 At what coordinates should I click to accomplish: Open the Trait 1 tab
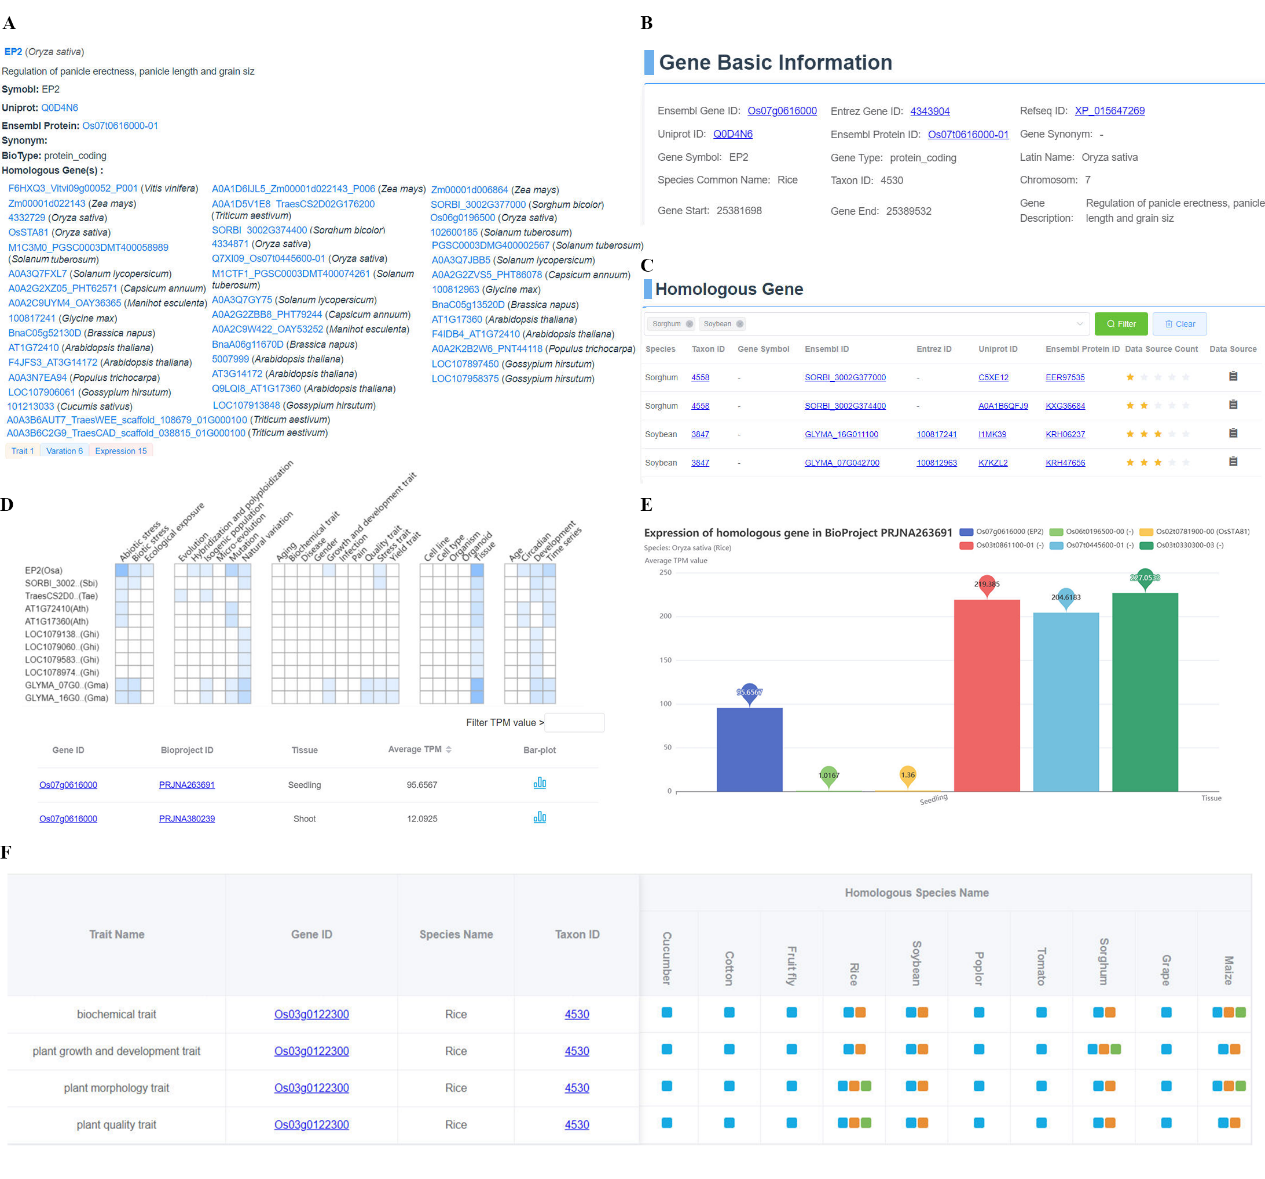tap(22, 451)
